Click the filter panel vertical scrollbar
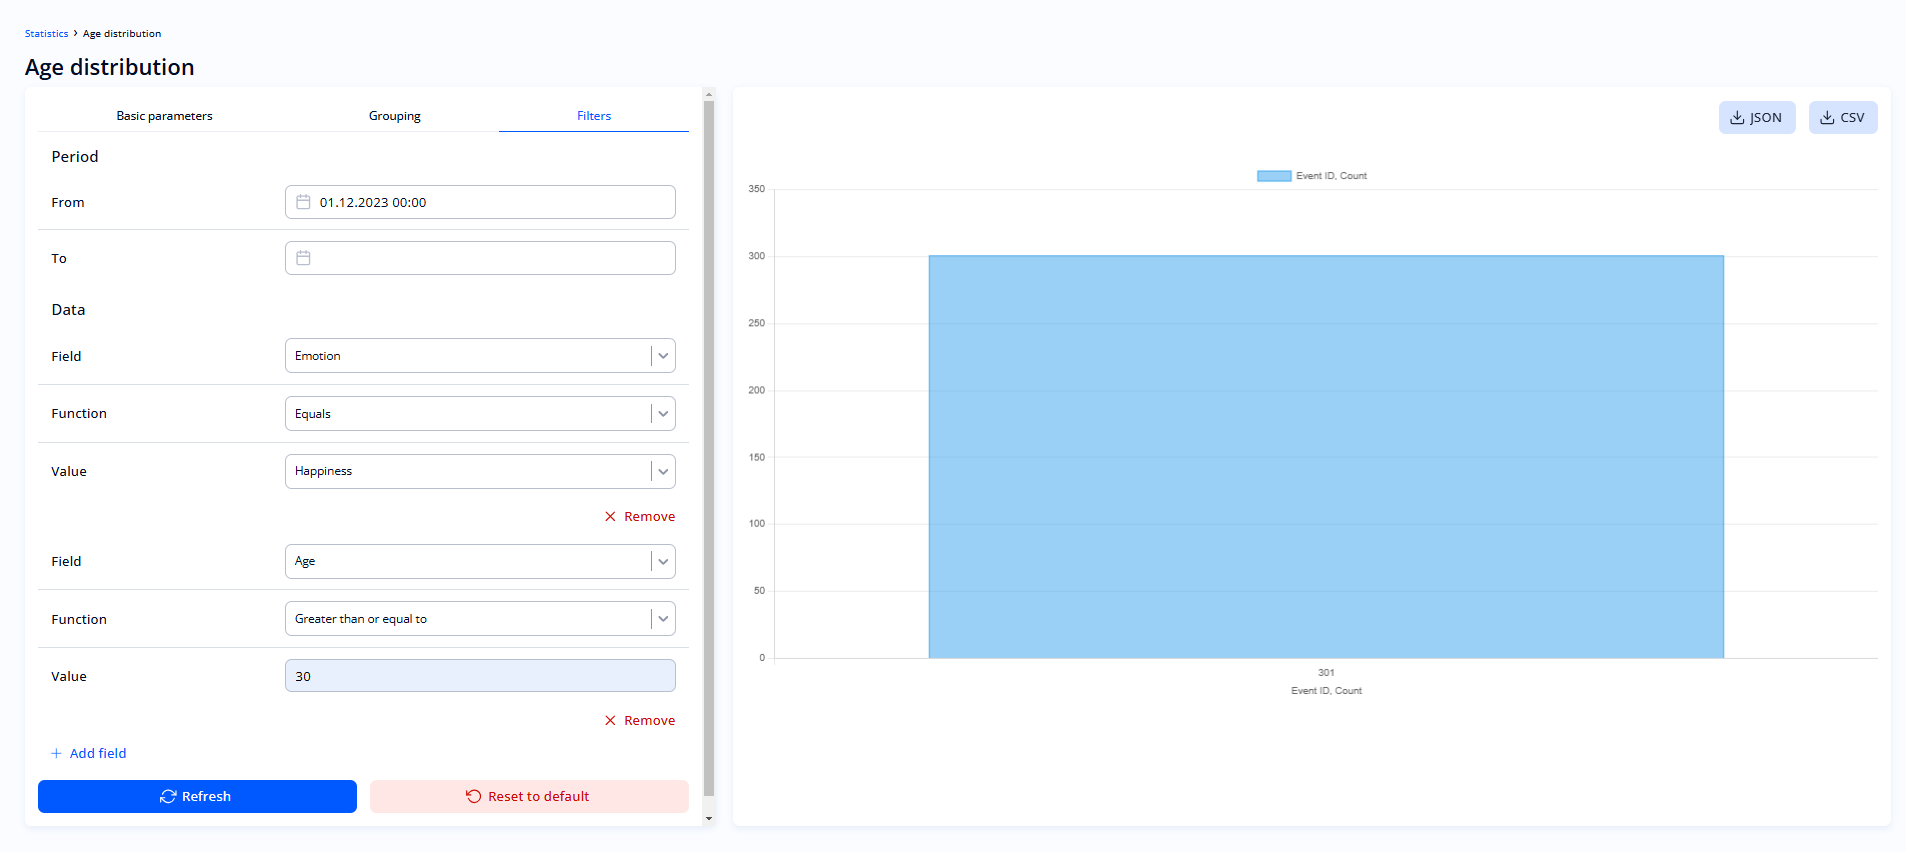The image size is (1908, 854). pos(709,450)
